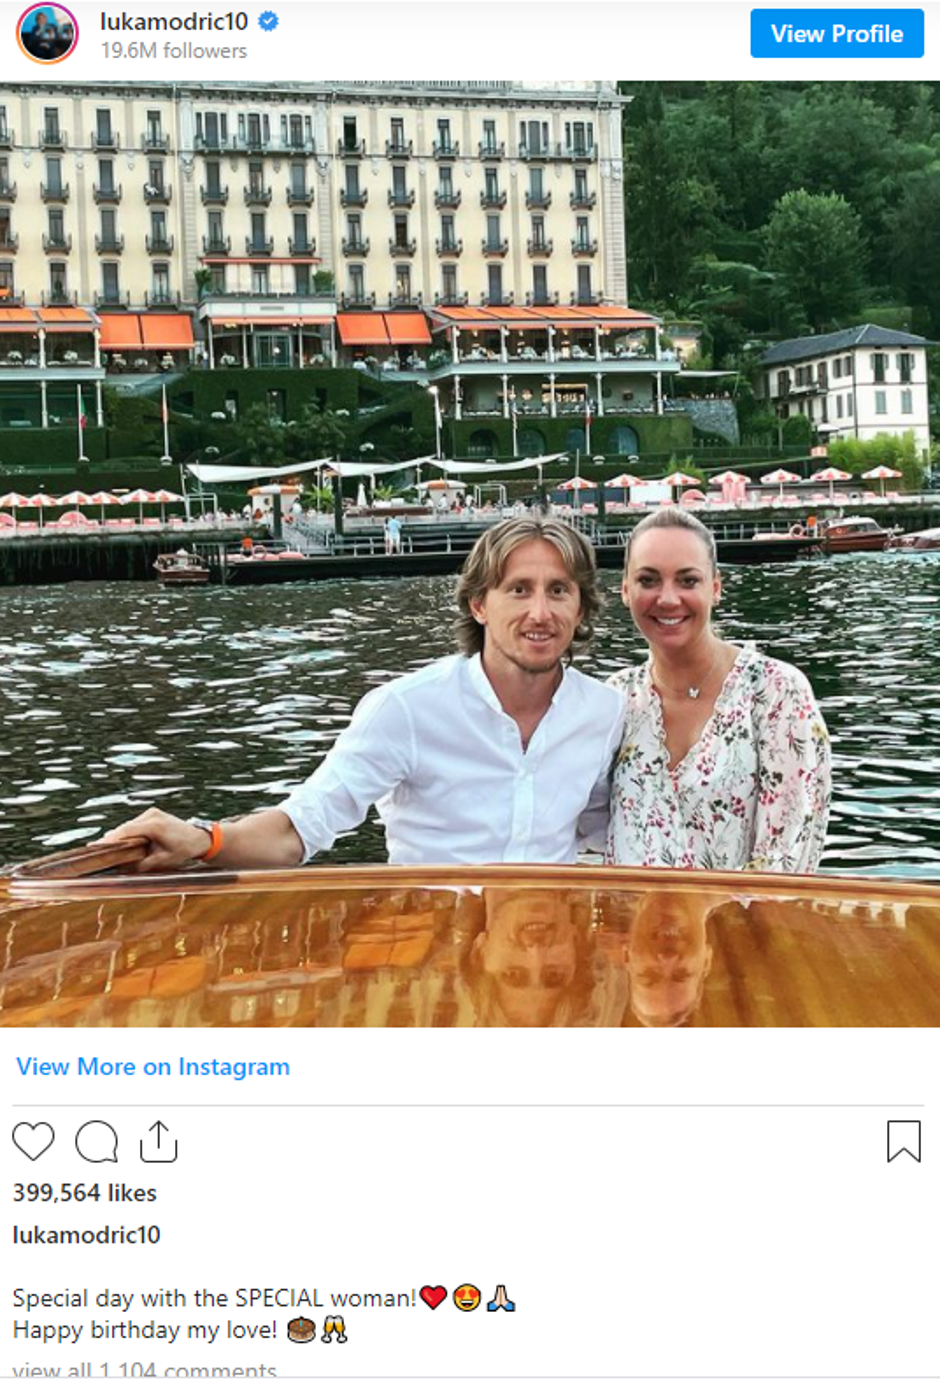The image size is (940, 1380).
Task: Open lukamodric10's circular profile avatar
Action: [47, 33]
